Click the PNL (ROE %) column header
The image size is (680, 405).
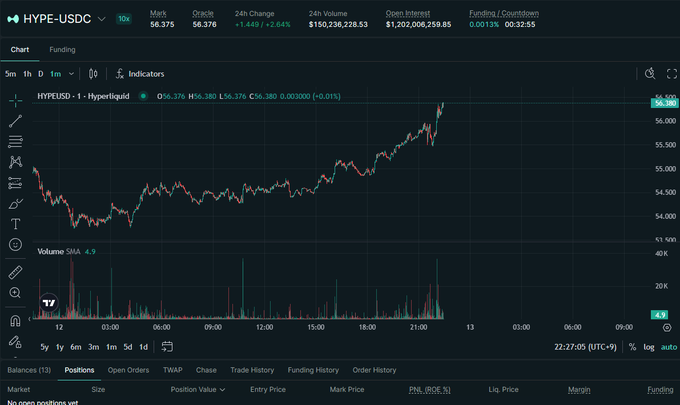pyautogui.click(x=429, y=389)
